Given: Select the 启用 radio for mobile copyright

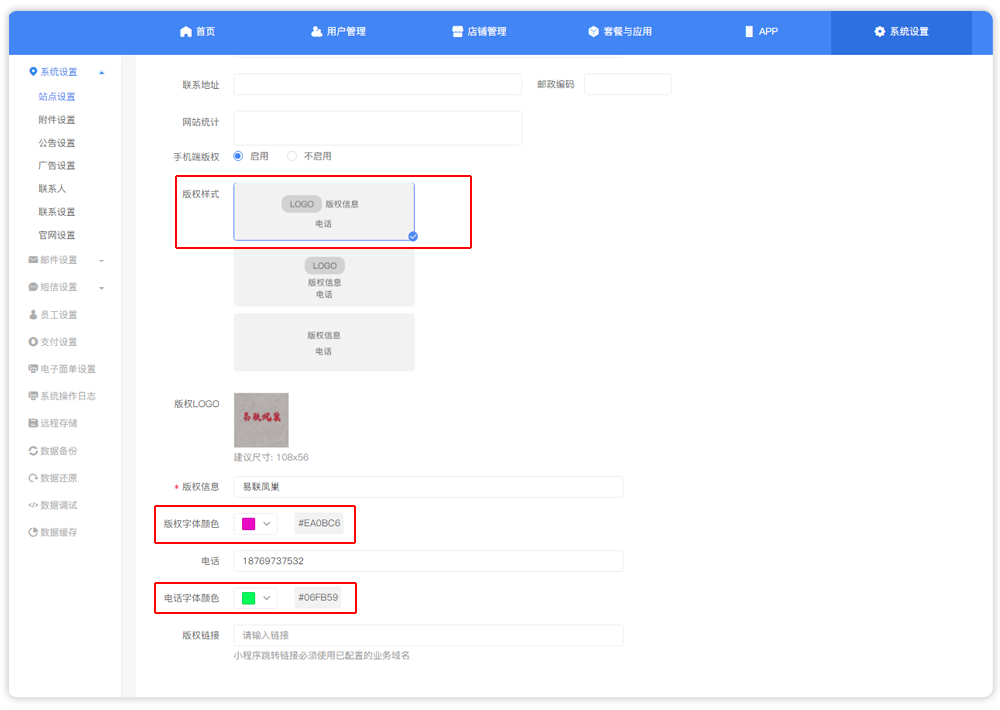Looking at the screenshot, I should [x=238, y=156].
